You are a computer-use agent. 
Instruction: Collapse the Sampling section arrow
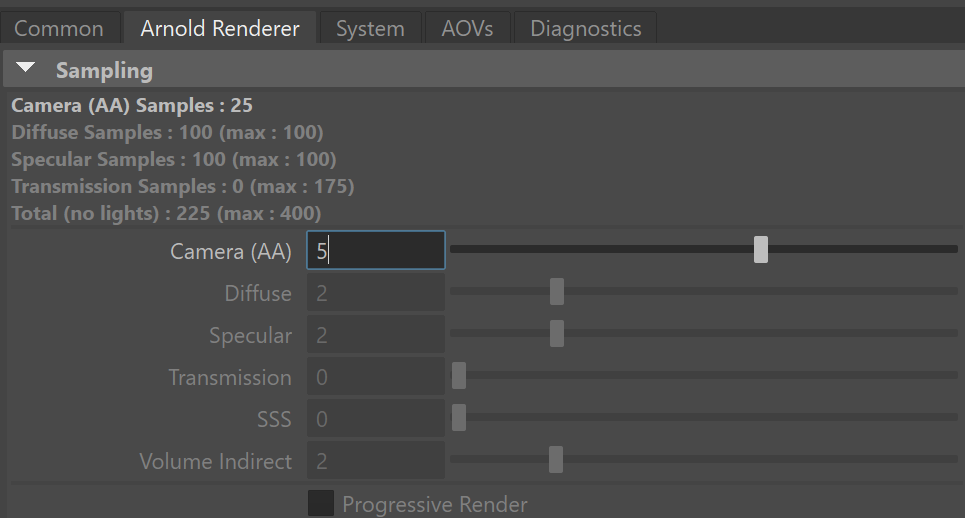tap(27, 69)
